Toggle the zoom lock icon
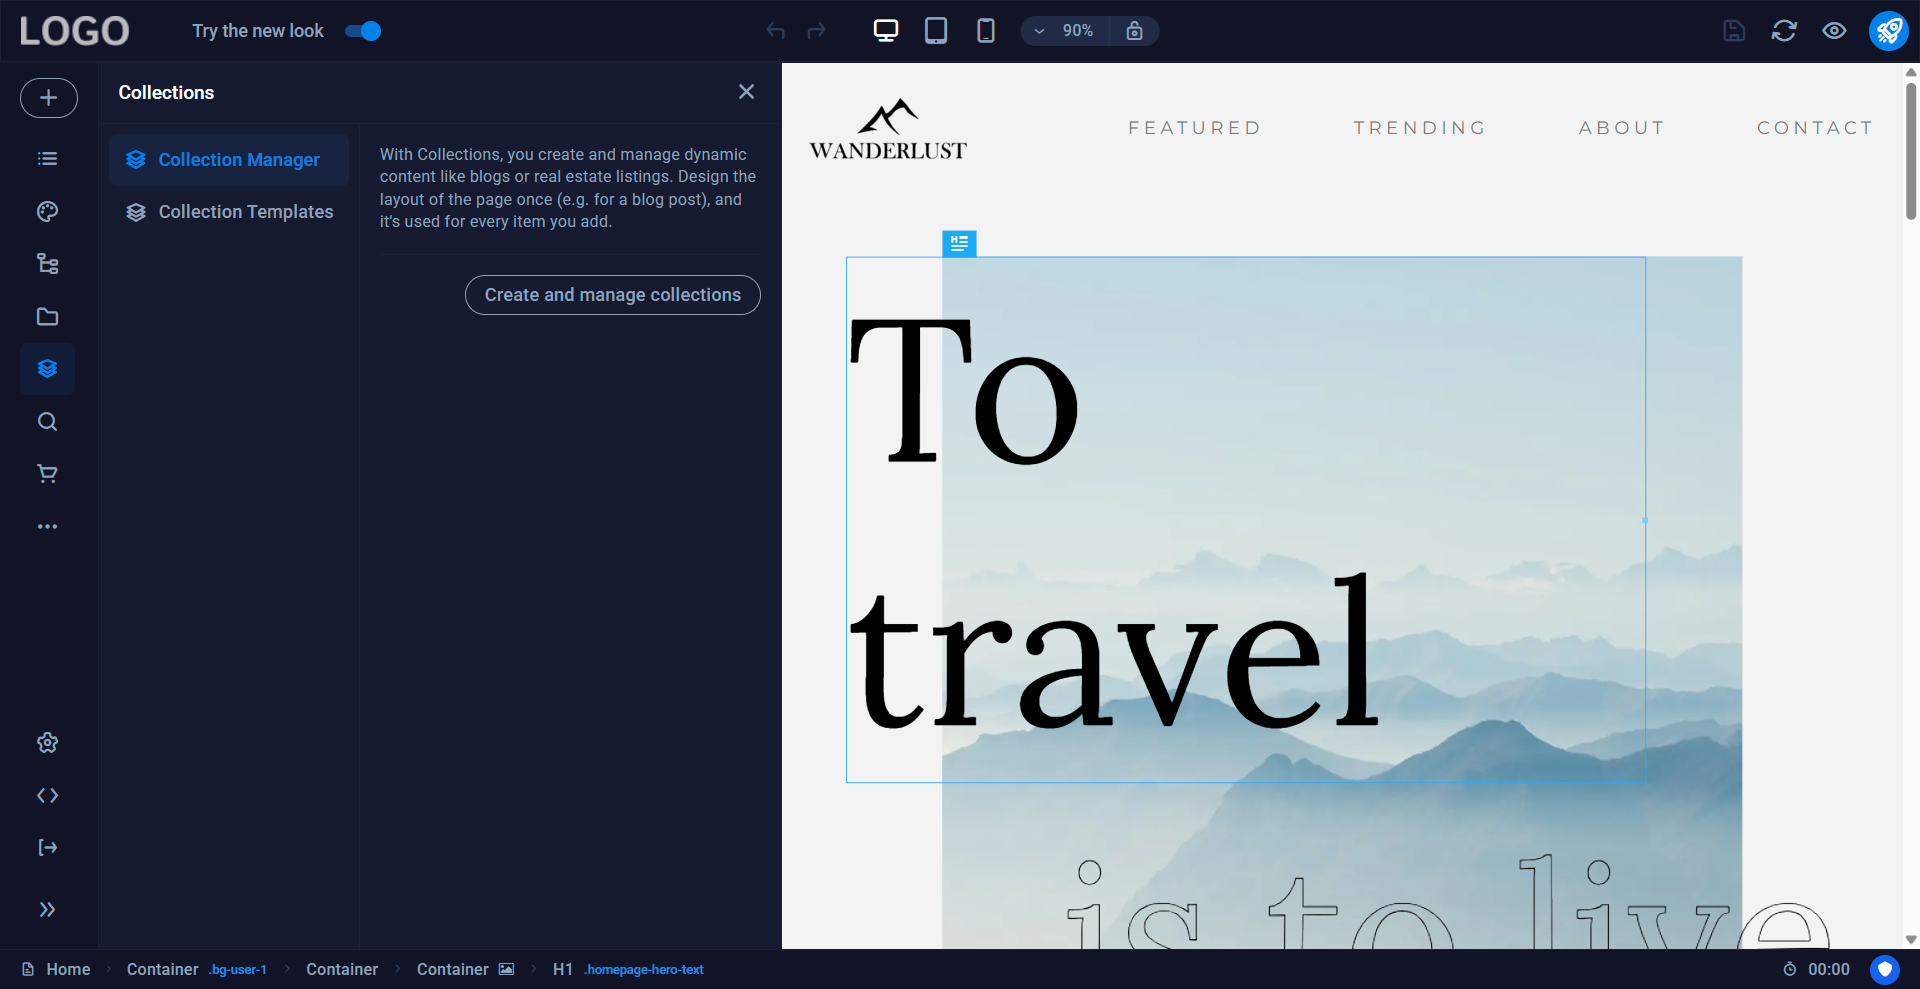The image size is (1920, 989). pos(1134,31)
